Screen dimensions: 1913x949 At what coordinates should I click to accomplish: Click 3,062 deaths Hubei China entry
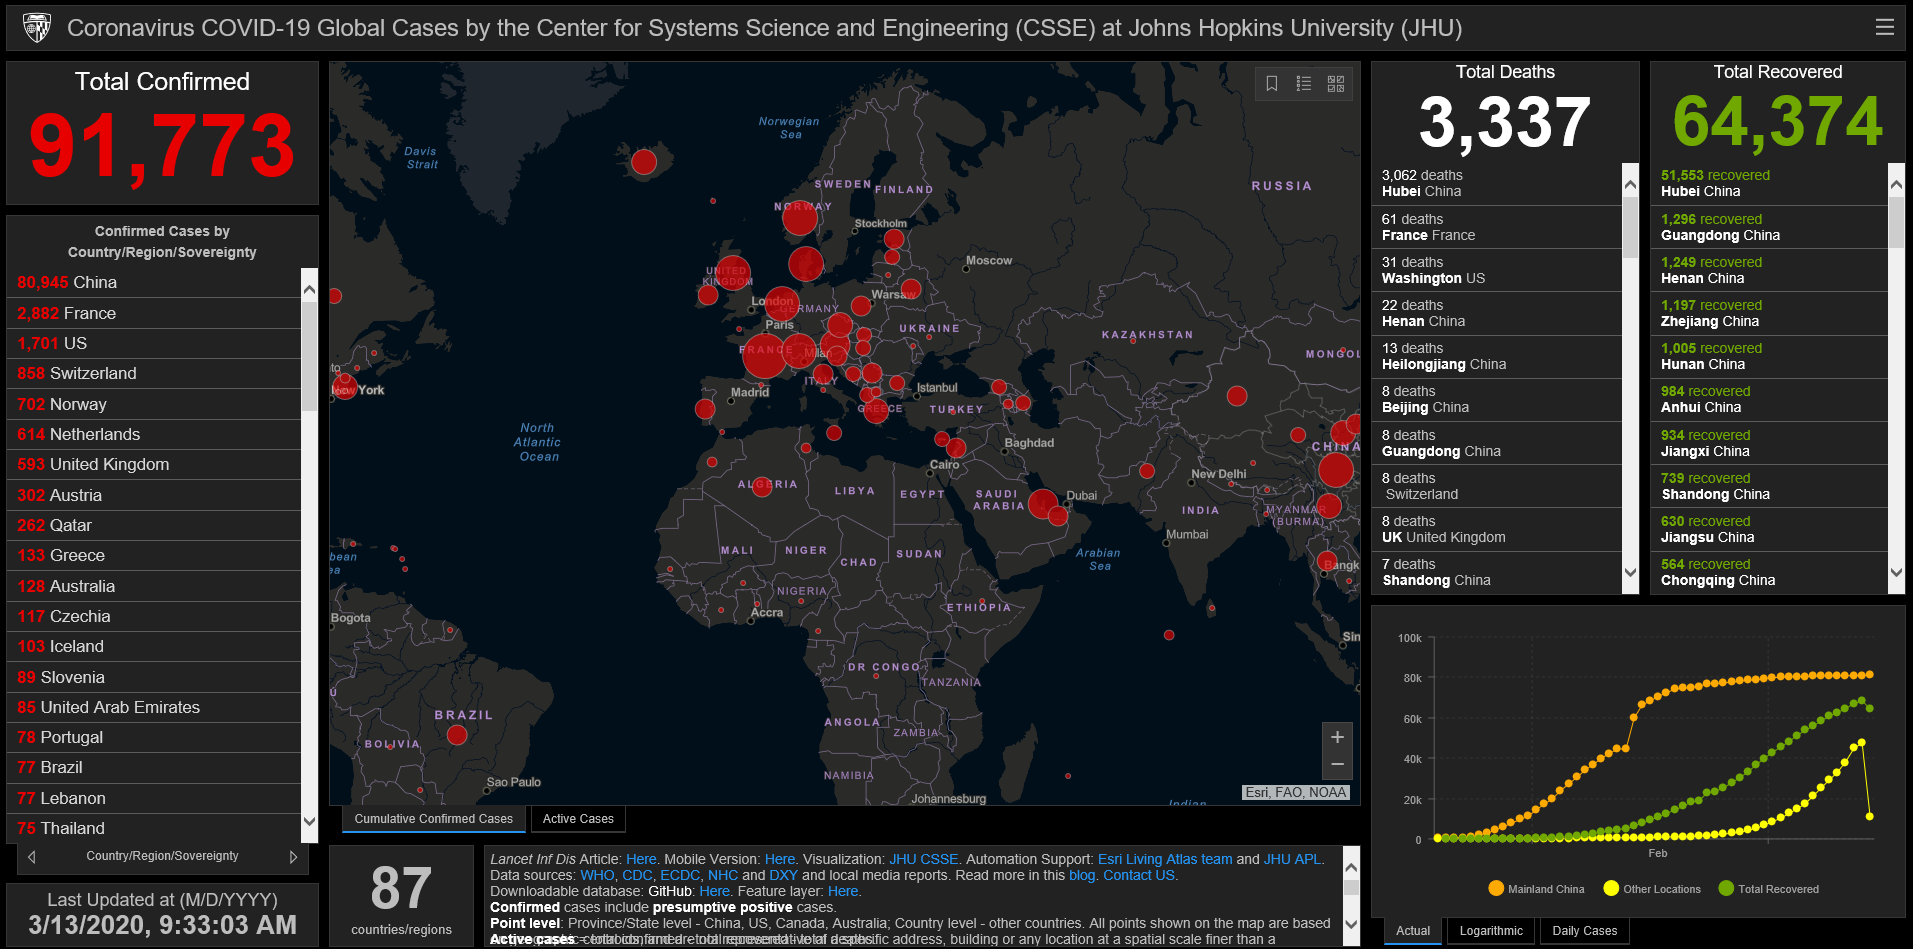[x=1497, y=183]
